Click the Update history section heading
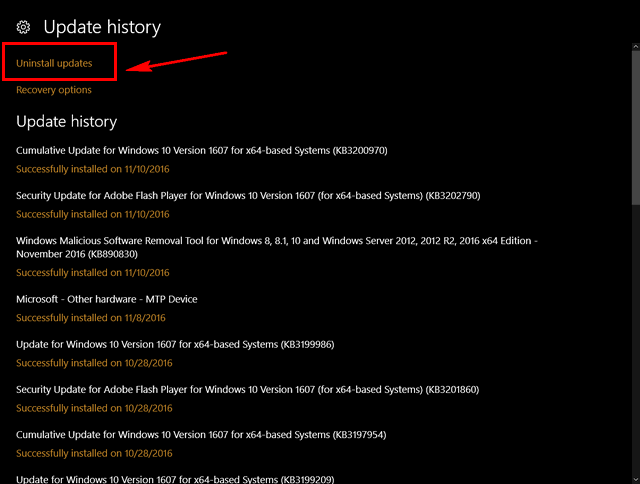This screenshot has height=484, width=640. coord(67,122)
